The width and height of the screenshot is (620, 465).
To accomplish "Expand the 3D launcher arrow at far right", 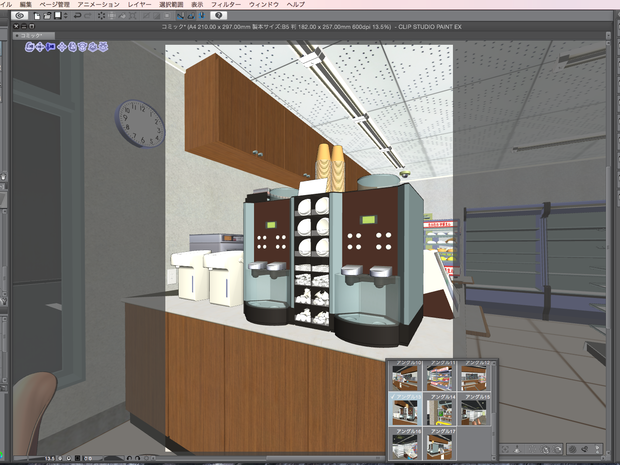I will [598, 449].
